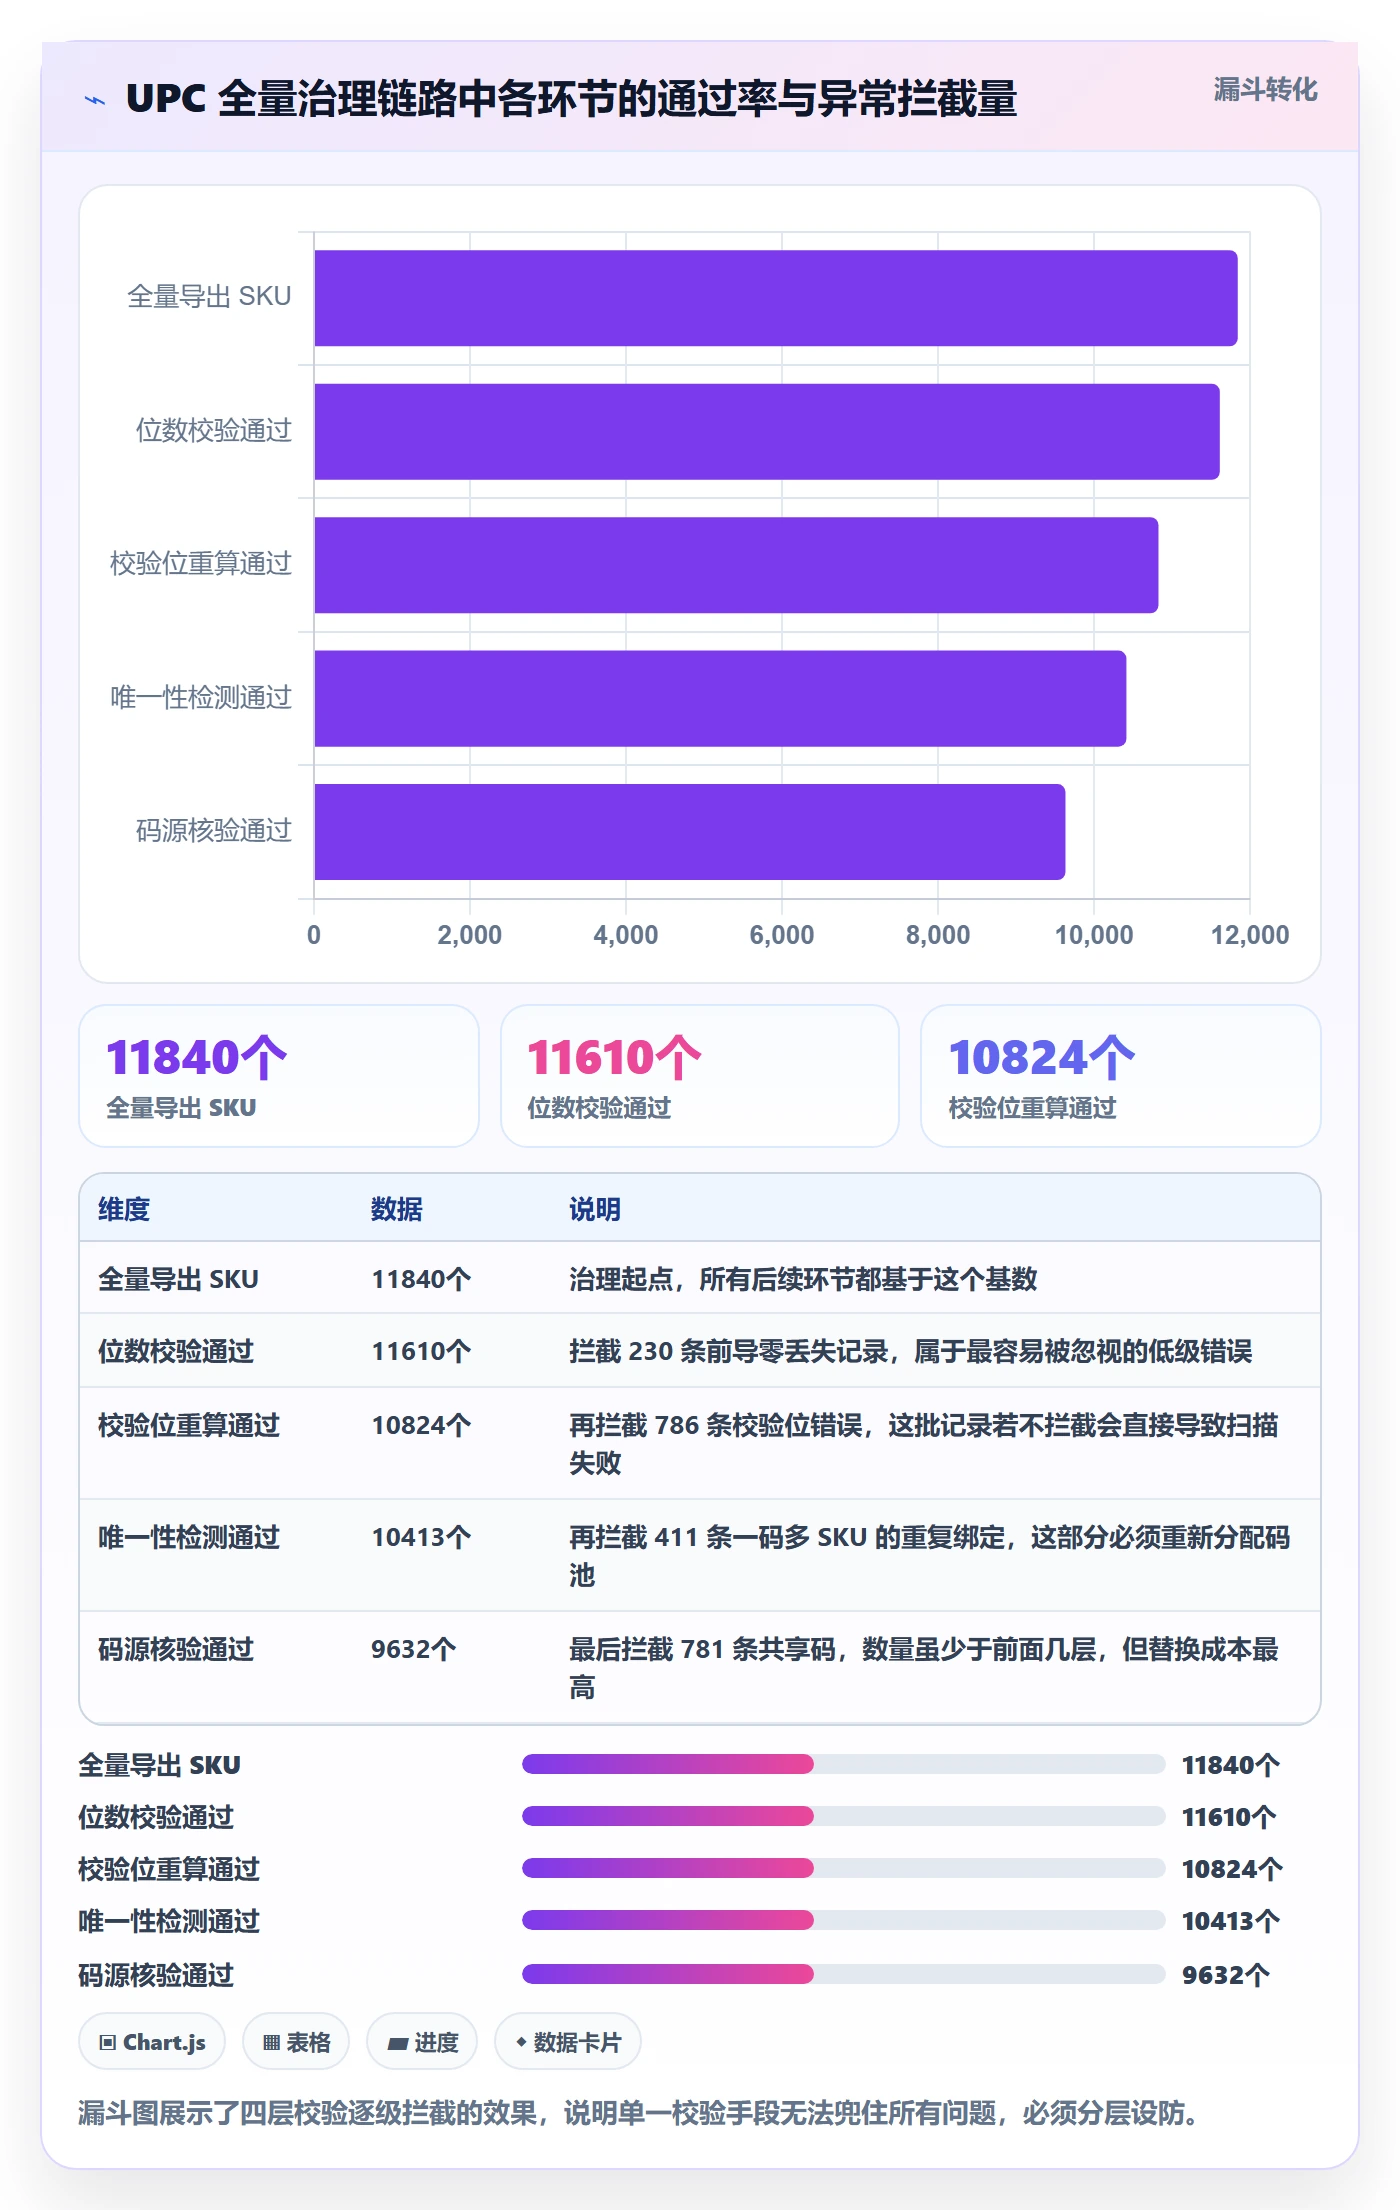Click the description starting 最后拦截 781 条

(924, 1668)
